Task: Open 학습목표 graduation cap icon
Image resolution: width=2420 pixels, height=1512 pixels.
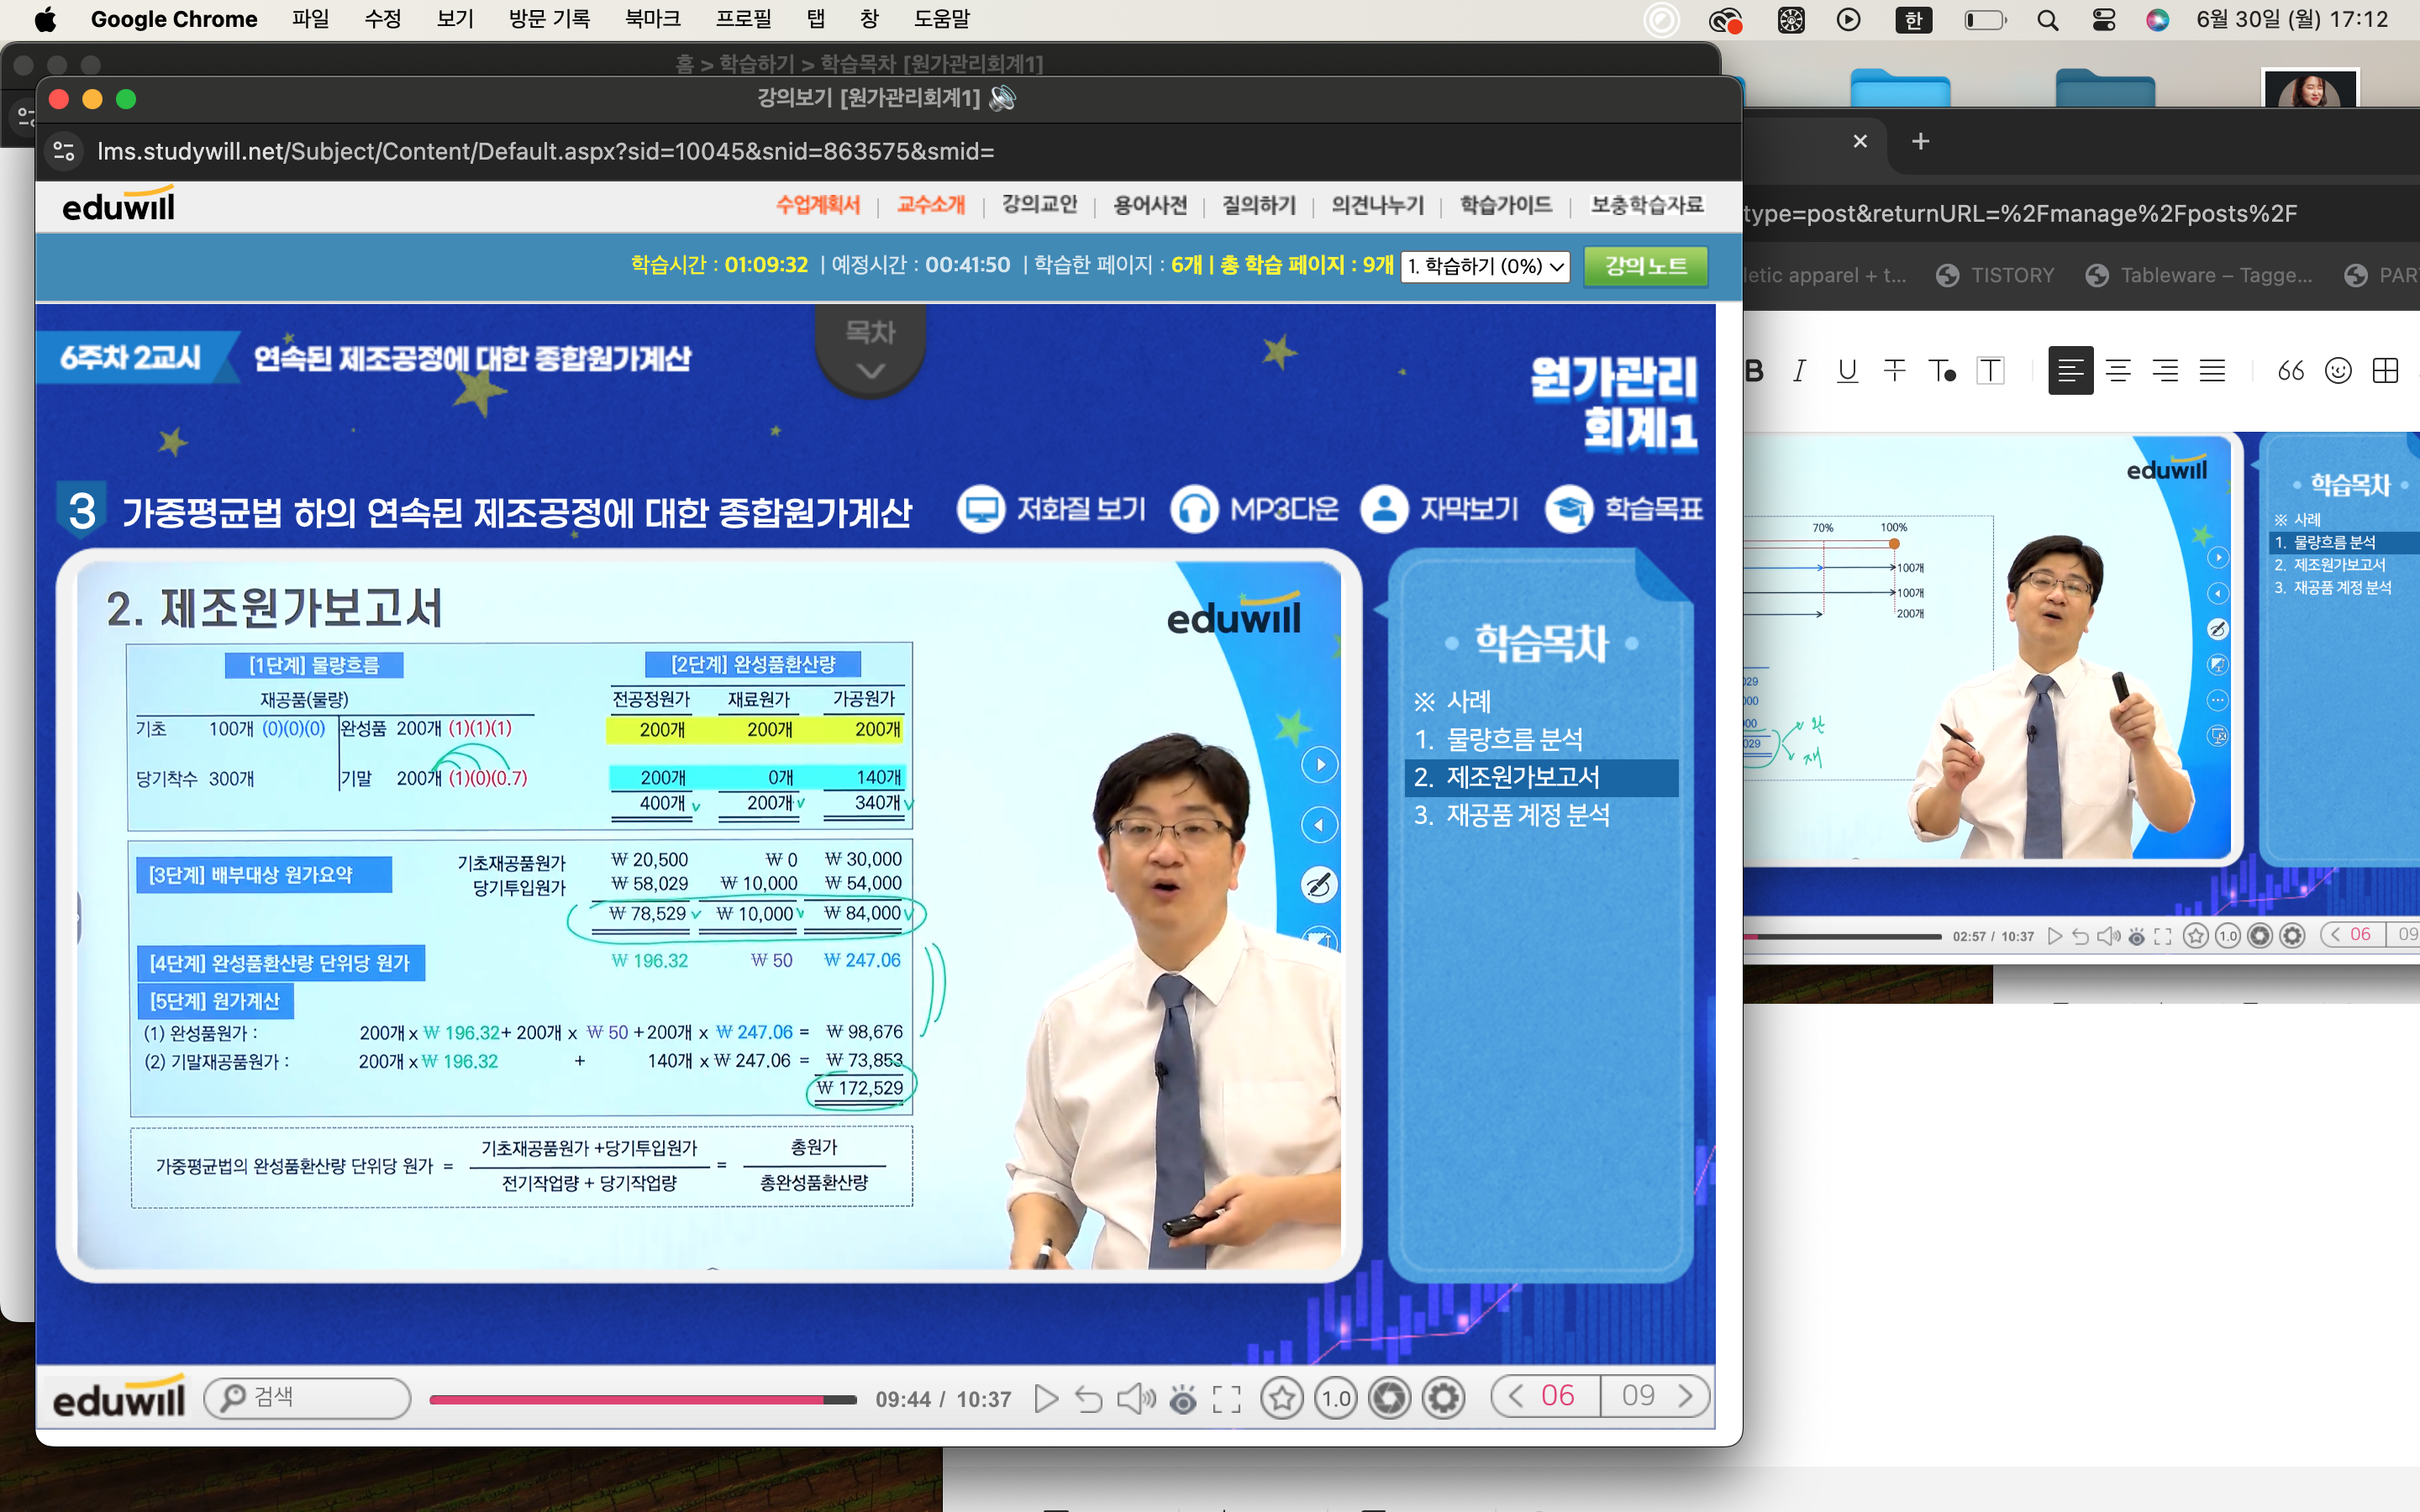Action: [x=1569, y=509]
